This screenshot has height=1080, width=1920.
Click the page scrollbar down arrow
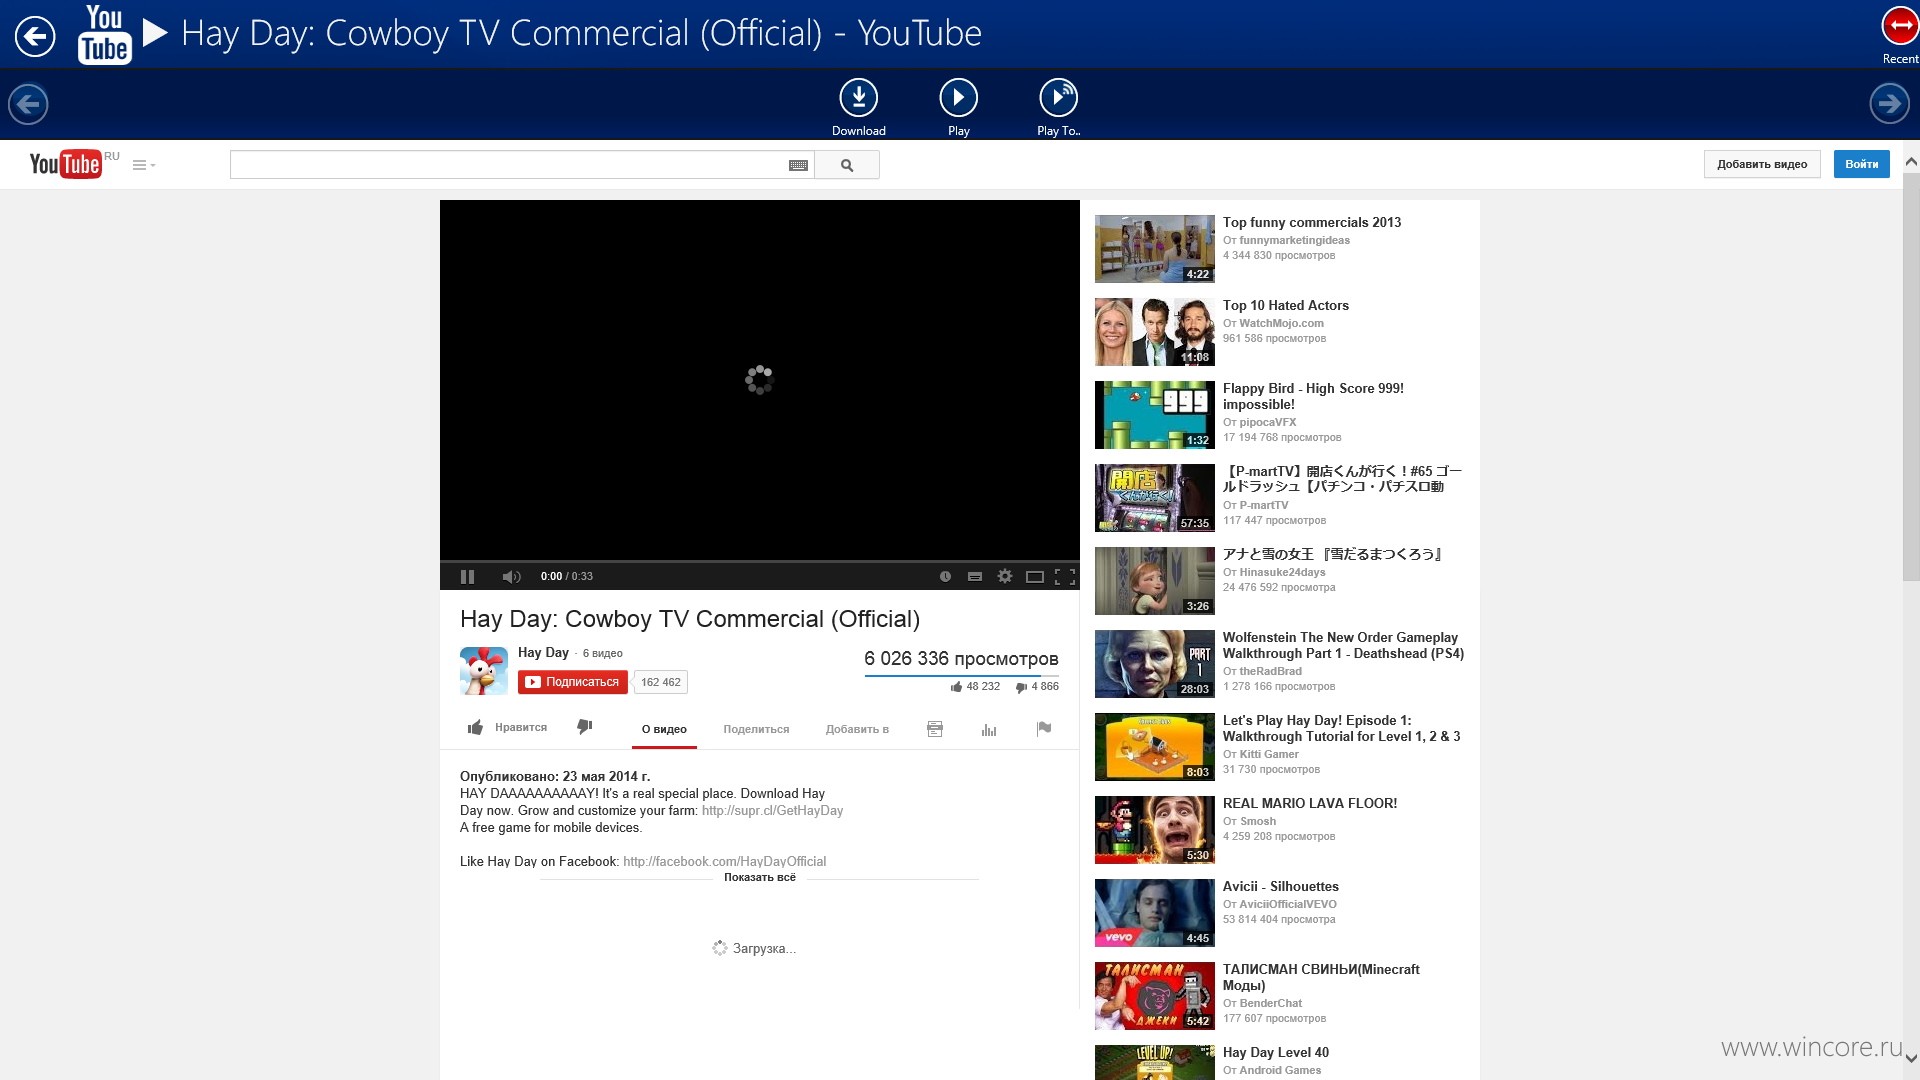[x=1910, y=1058]
